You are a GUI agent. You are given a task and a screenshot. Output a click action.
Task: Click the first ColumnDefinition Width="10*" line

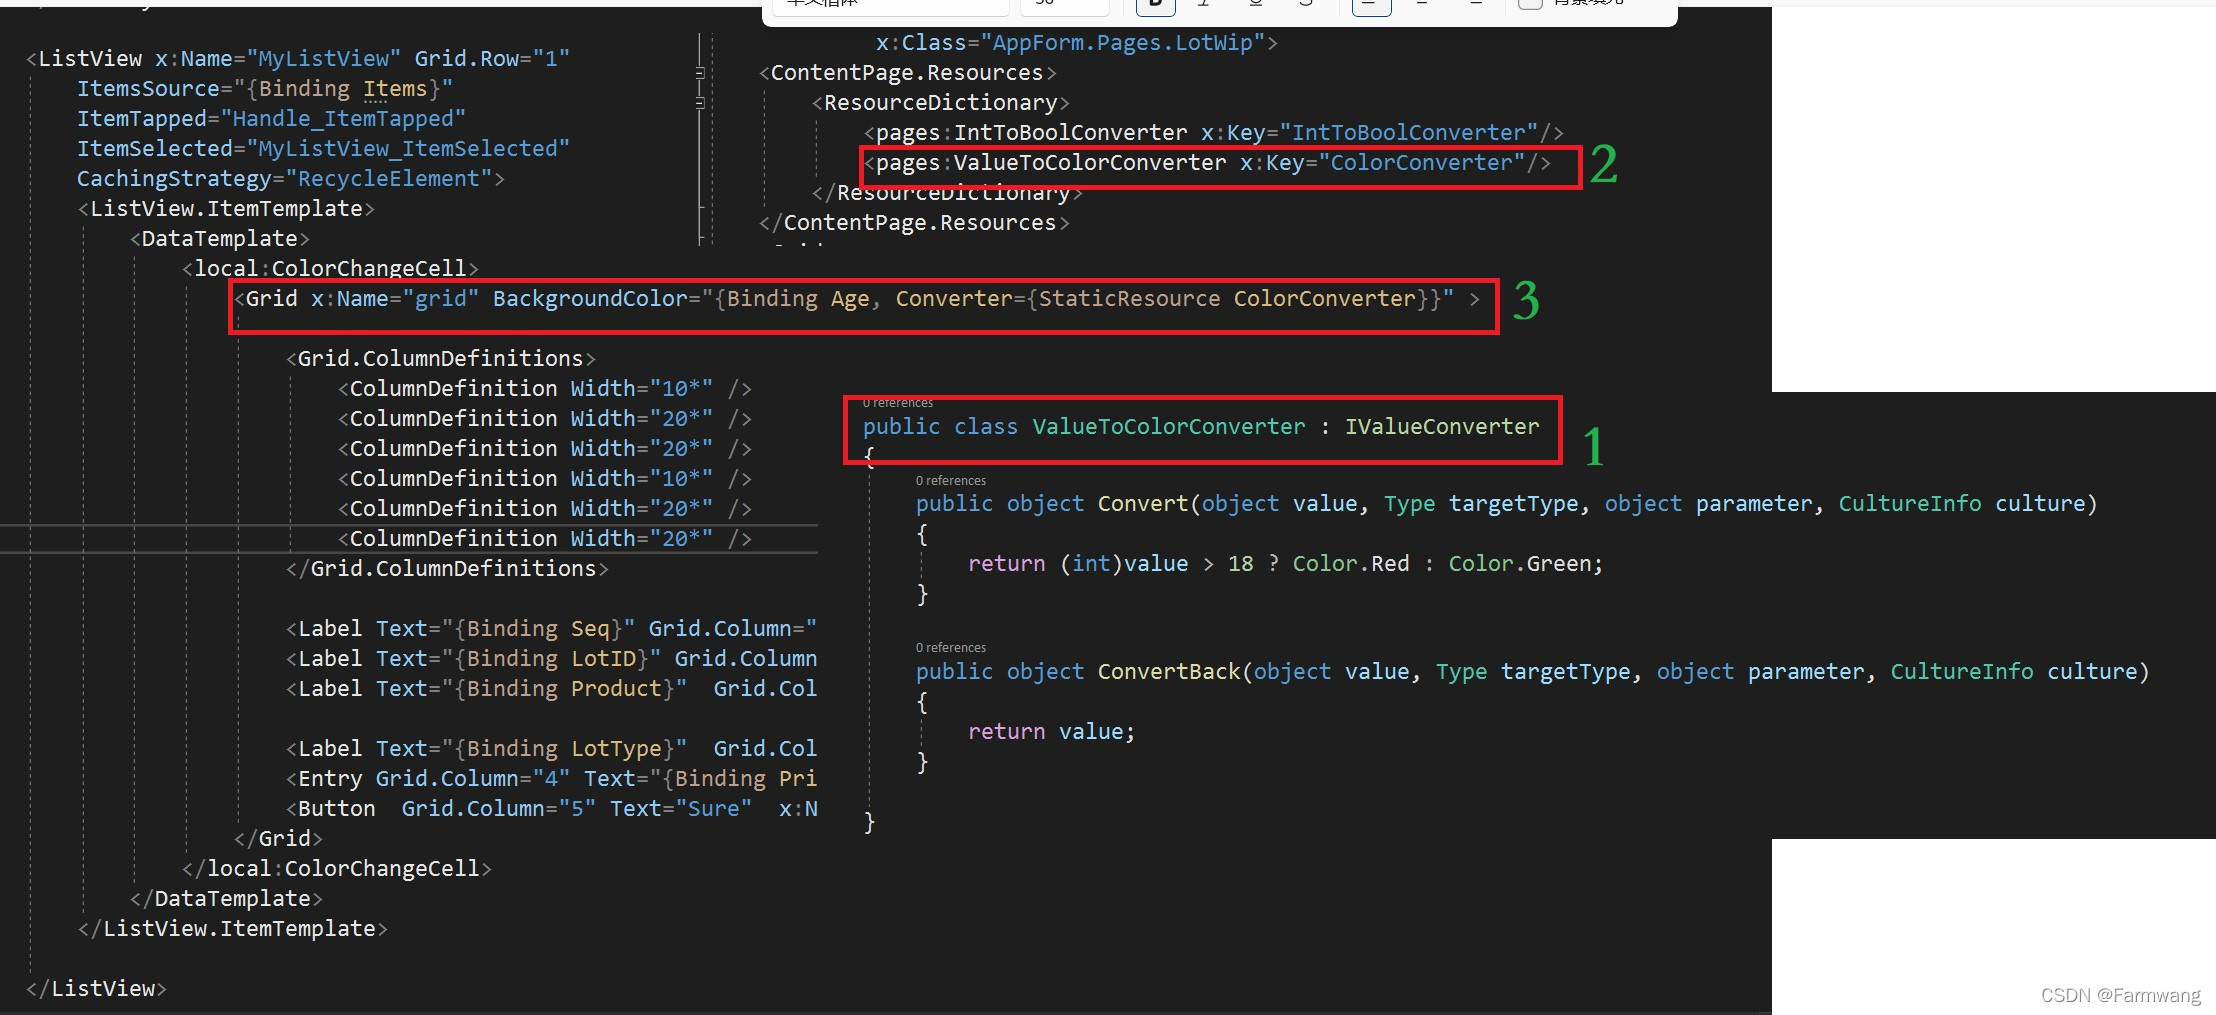pyautogui.click(x=544, y=389)
